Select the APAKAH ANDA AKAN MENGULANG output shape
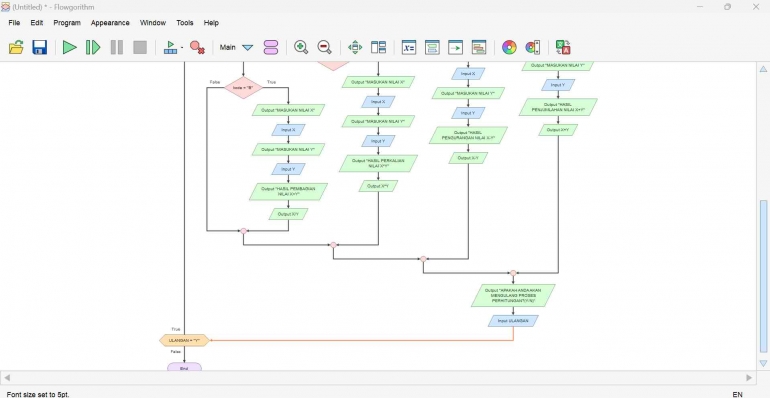This screenshot has height=398, width=770. 513,295
